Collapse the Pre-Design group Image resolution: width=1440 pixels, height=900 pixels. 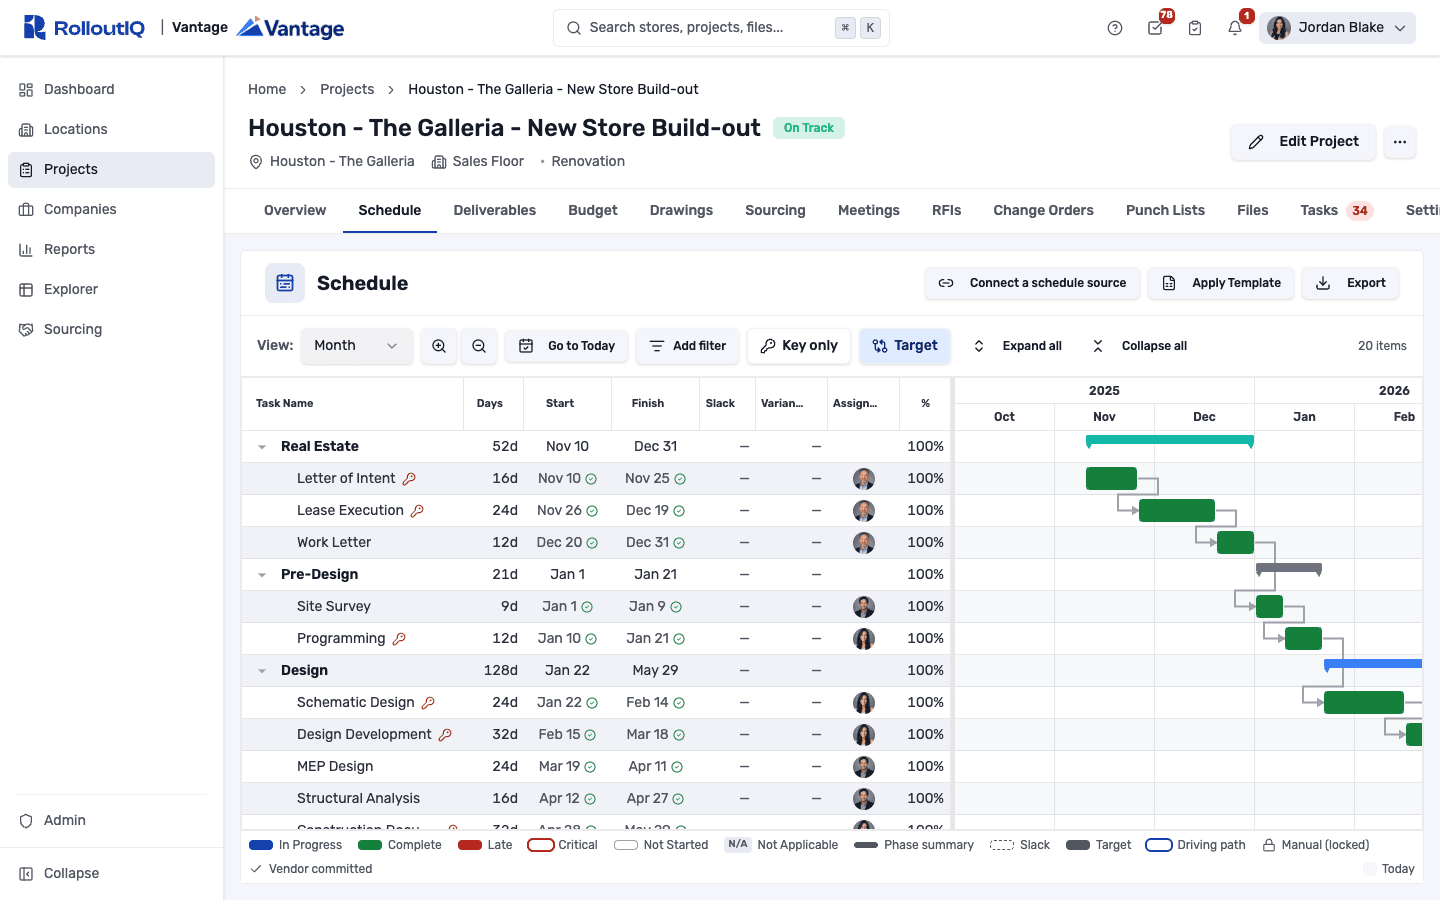[x=262, y=575]
